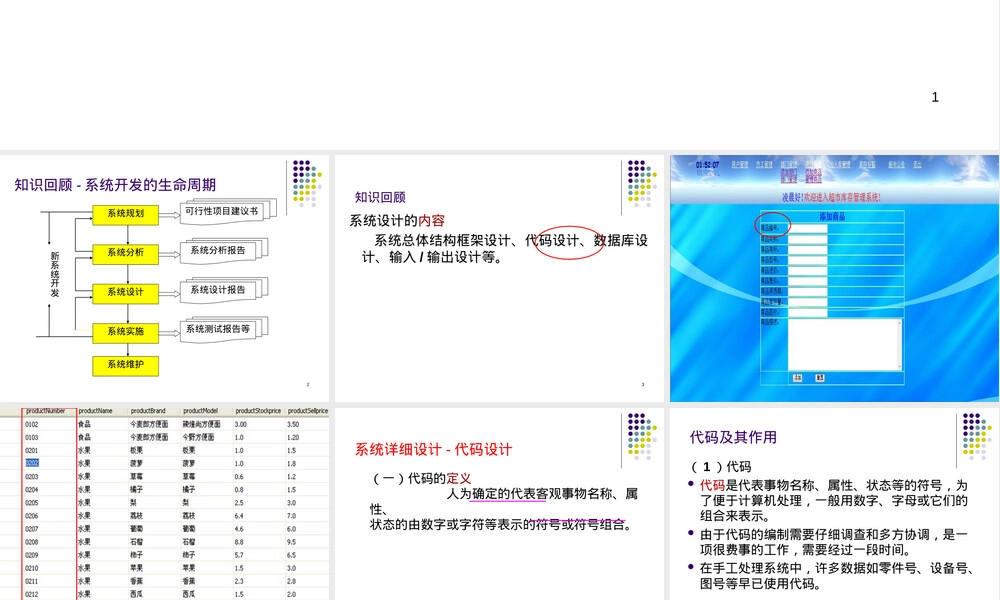Click the 9.5 sell price cell
Image resolution: width=1000 pixels, height=600 pixels.
(291, 542)
